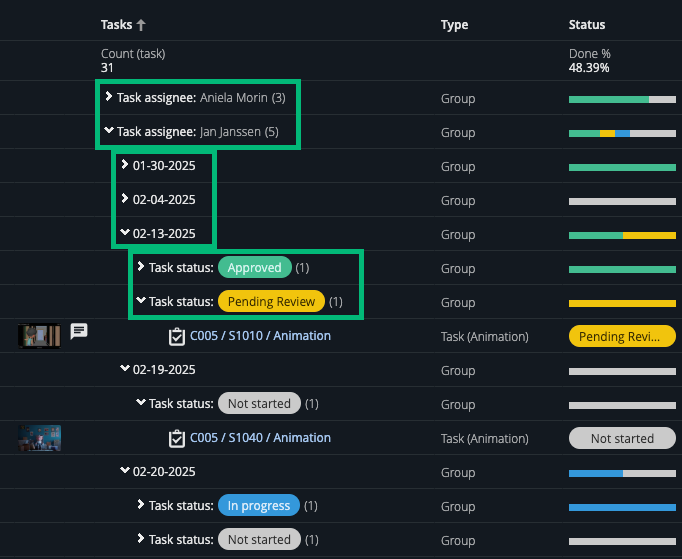Click Task (Animation) type for C005 / S1010
Image resolution: width=682 pixels, height=559 pixels.
coord(485,337)
